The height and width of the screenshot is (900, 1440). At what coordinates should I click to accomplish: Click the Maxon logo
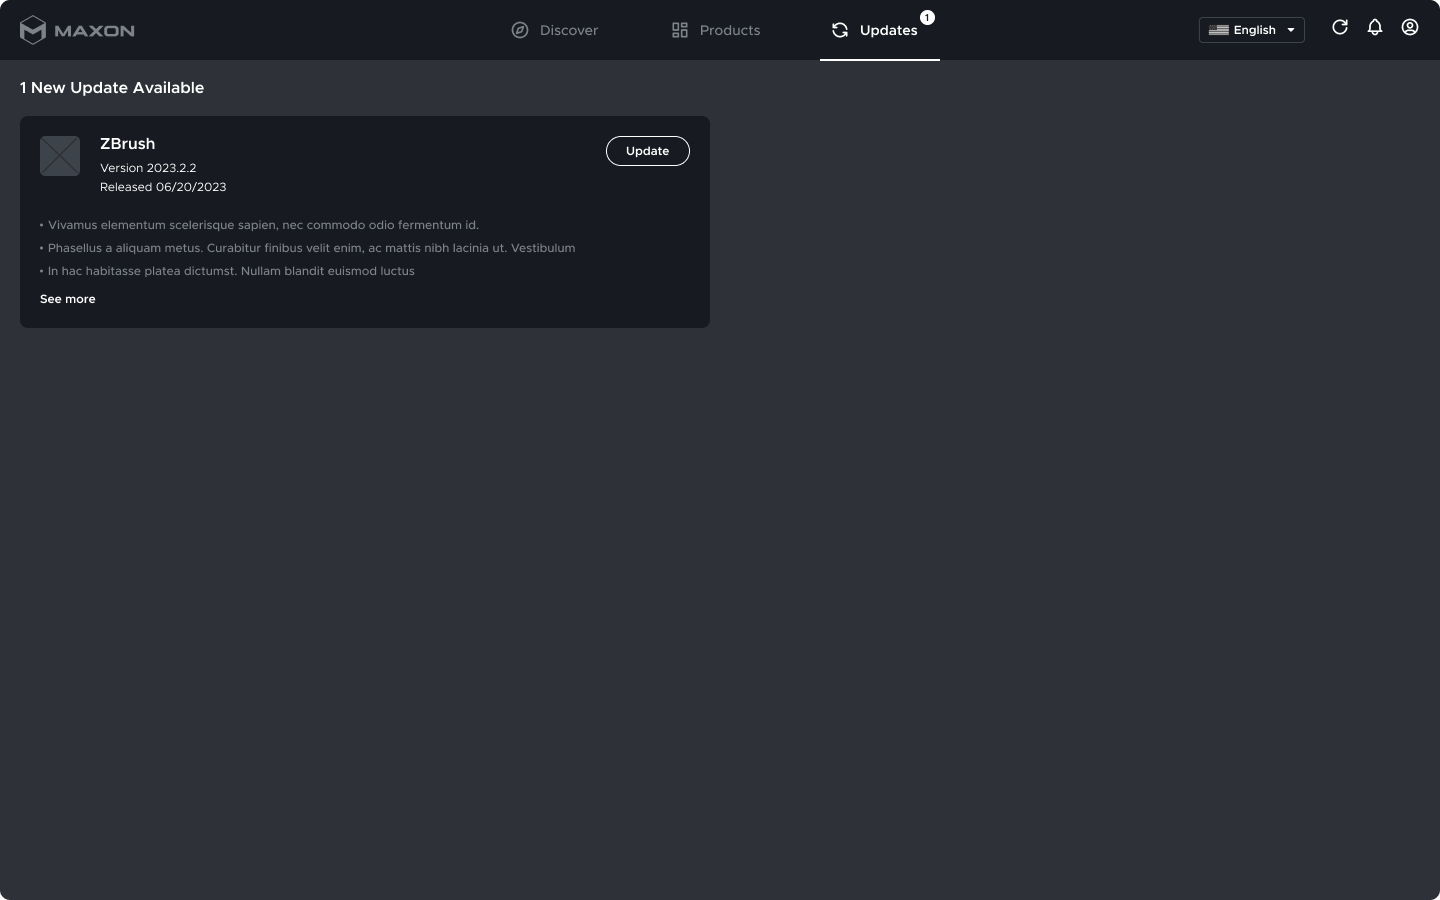point(77,30)
